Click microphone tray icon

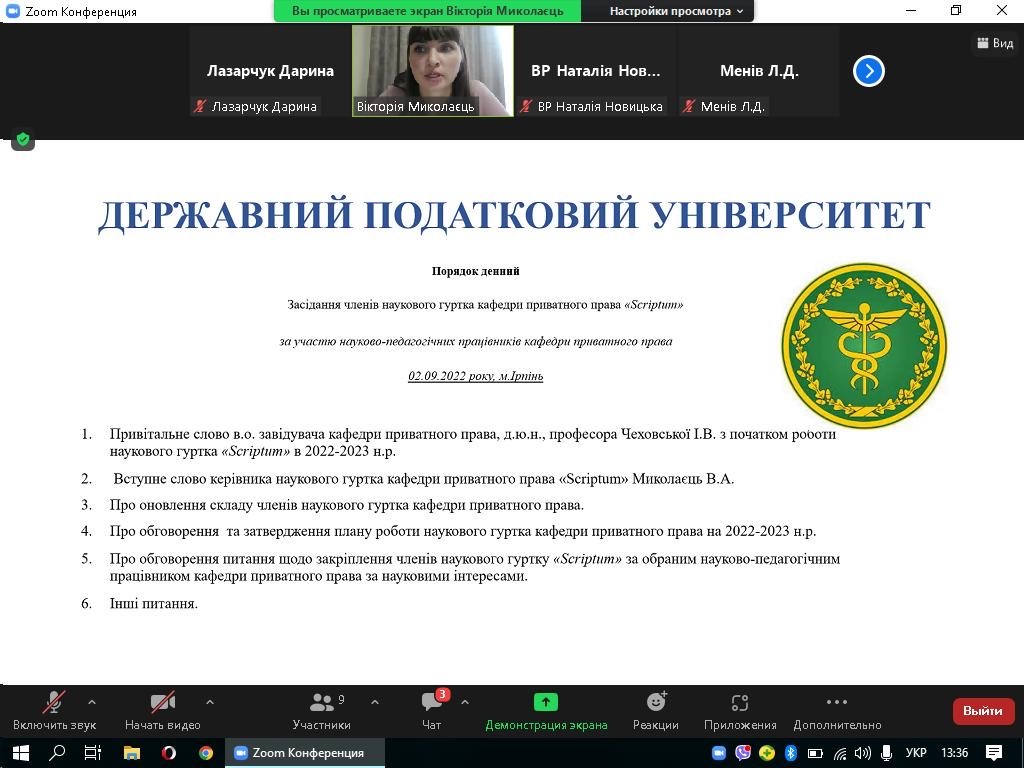[x=887, y=753]
